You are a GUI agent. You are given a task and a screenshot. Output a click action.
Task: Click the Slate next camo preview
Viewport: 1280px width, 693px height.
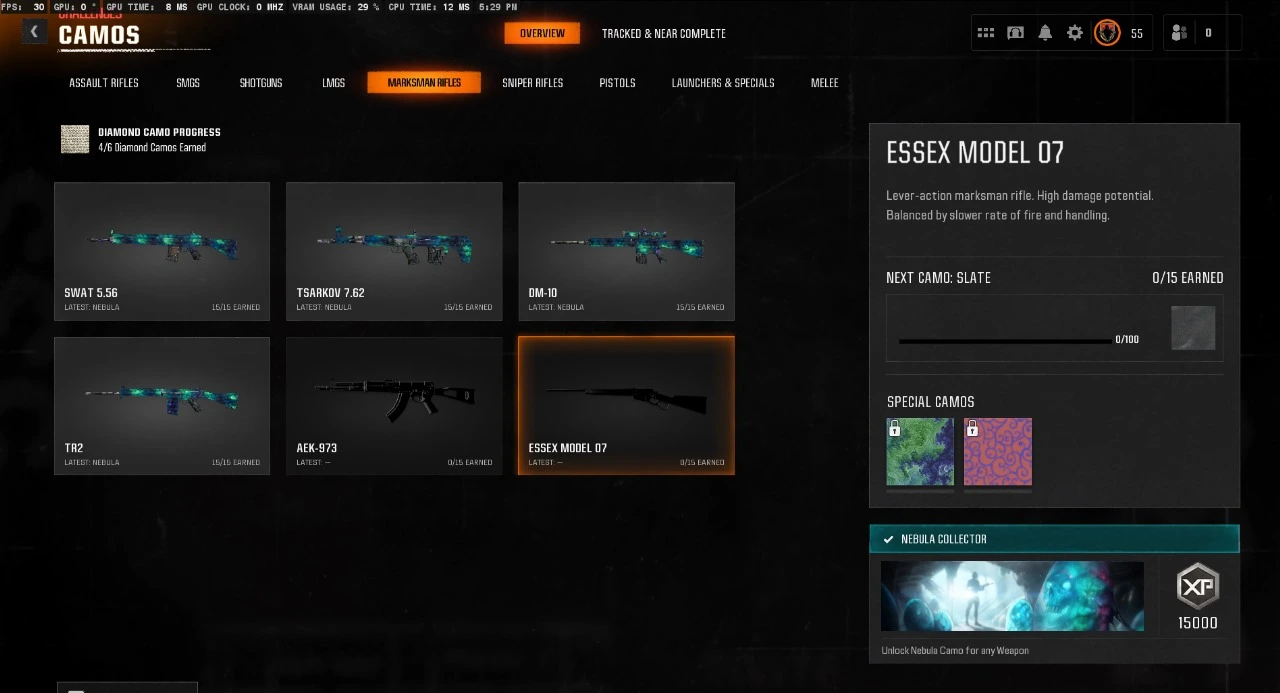click(1194, 328)
